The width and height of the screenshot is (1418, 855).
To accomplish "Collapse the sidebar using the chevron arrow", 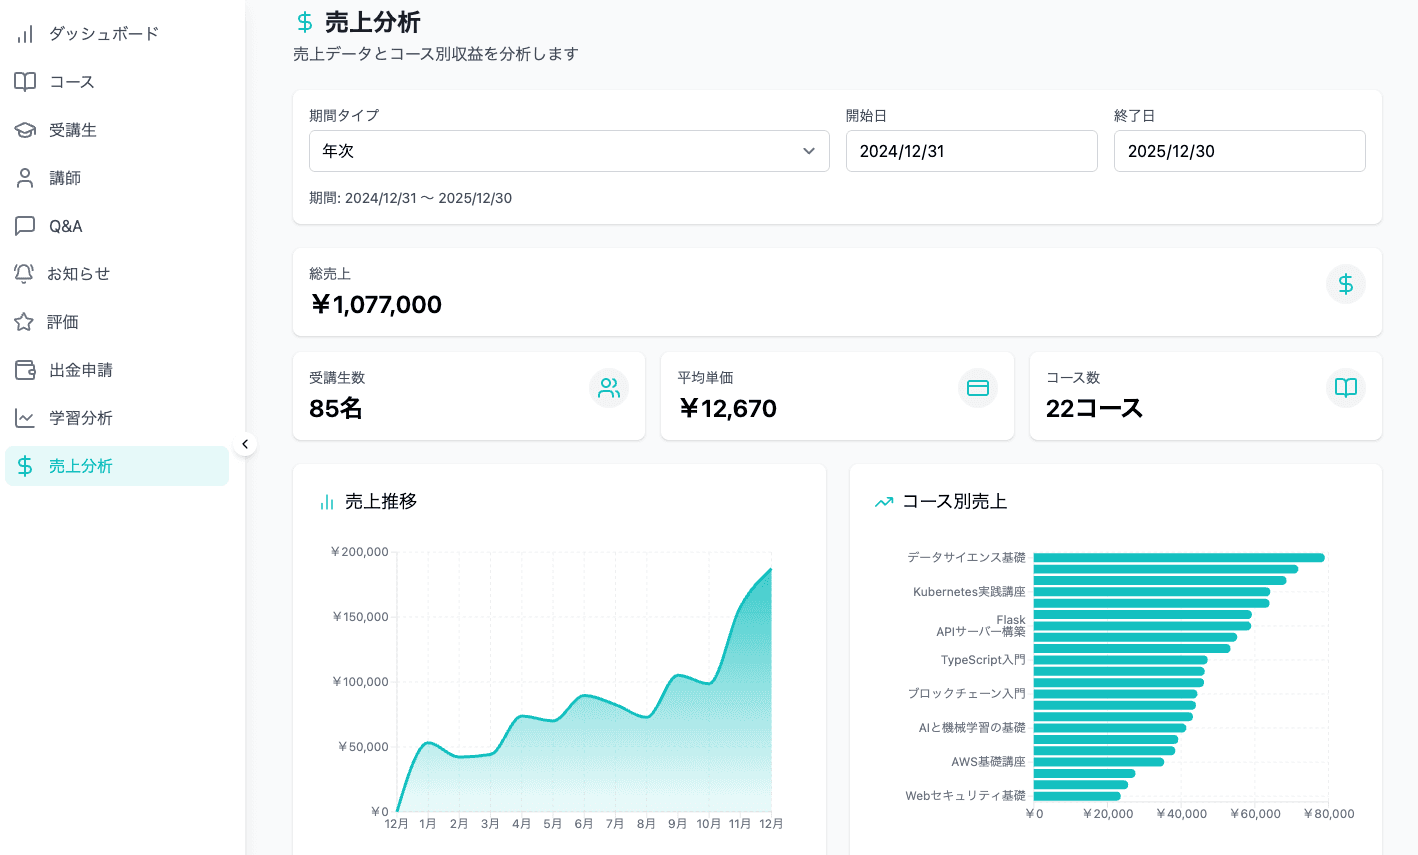I will point(245,443).
